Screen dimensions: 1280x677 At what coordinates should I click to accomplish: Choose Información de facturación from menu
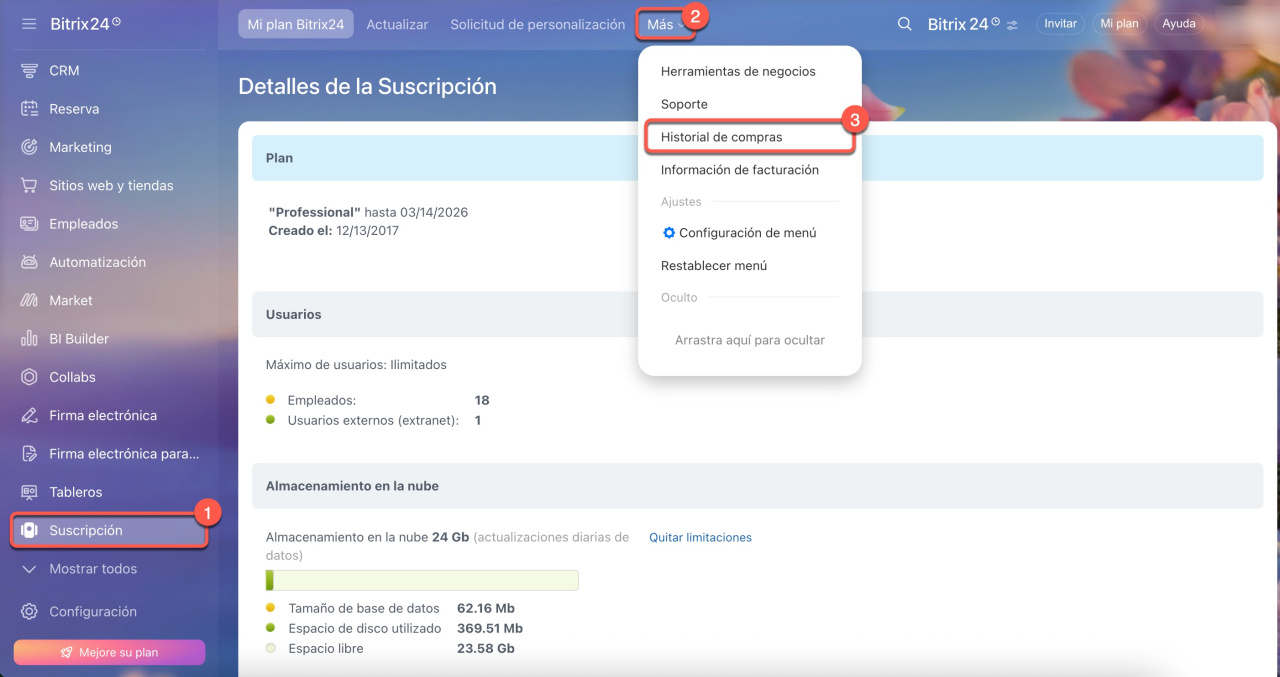pyautogui.click(x=739, y=170)
